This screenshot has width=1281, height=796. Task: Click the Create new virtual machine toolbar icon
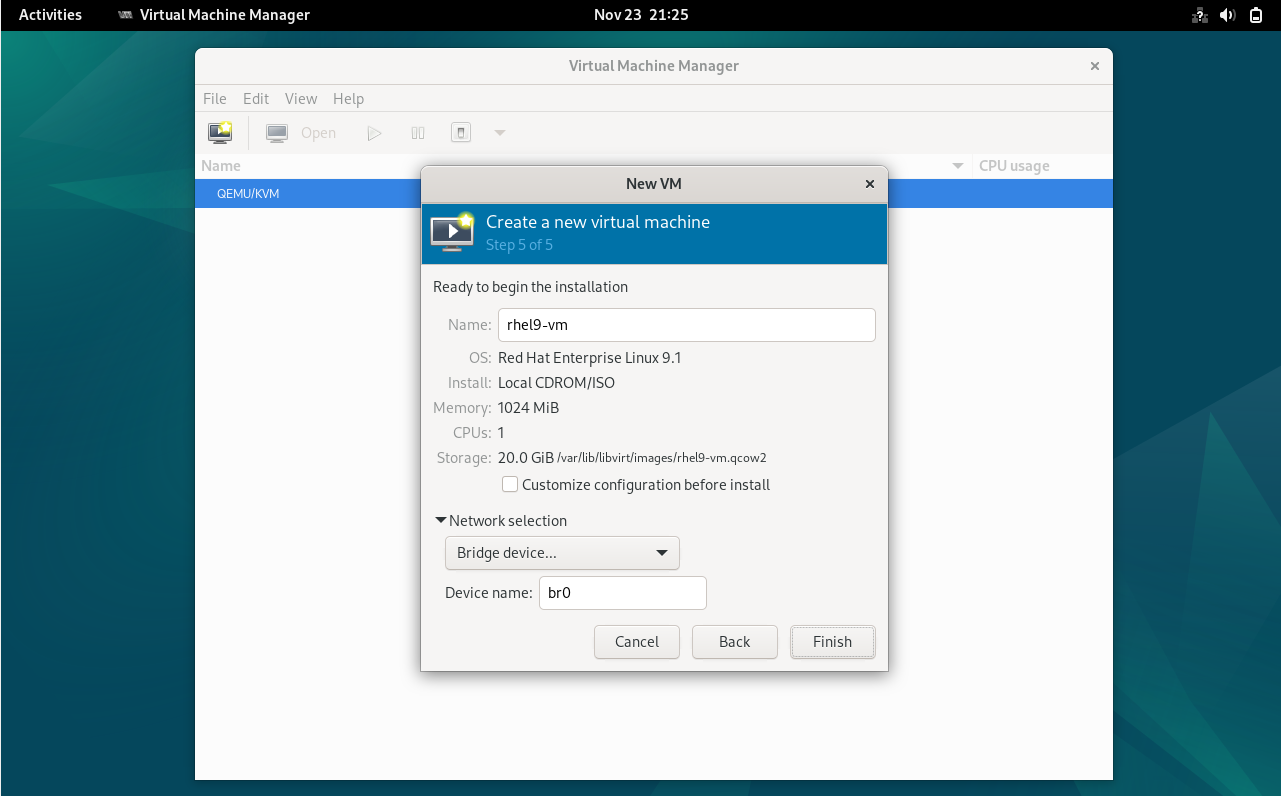[220, 132]
